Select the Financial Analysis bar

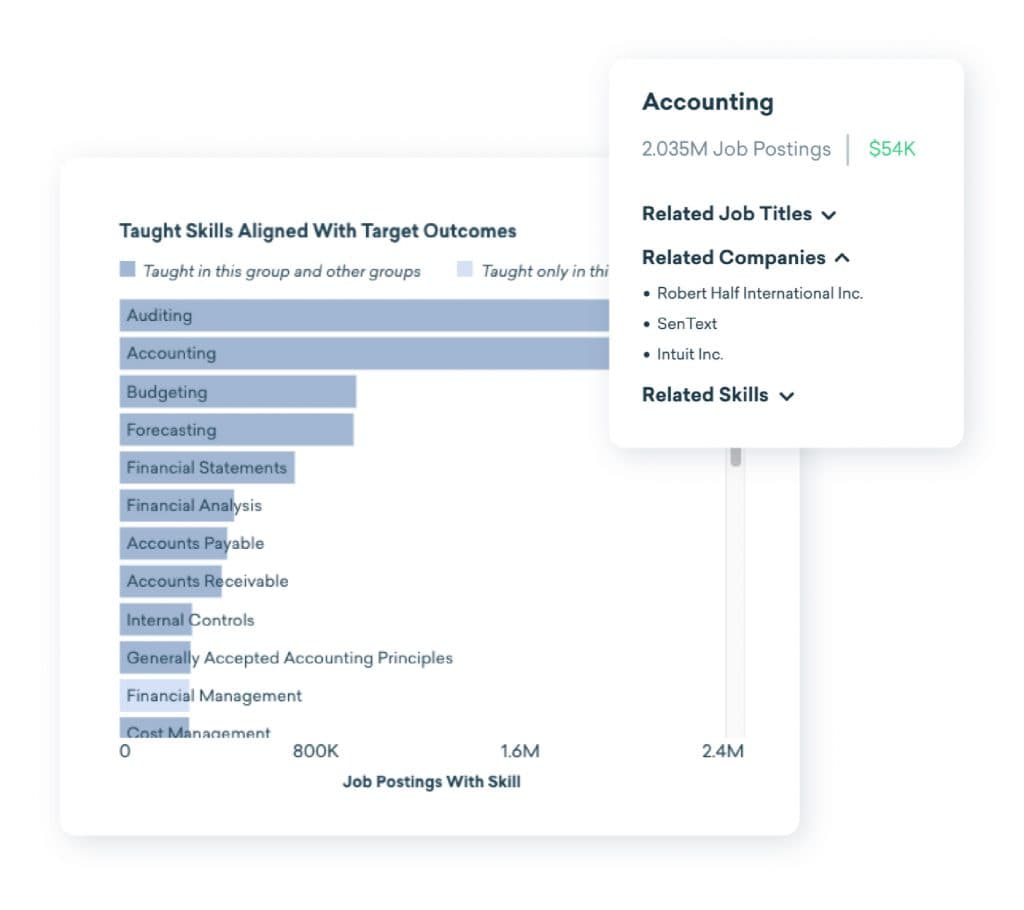point(177,506)
